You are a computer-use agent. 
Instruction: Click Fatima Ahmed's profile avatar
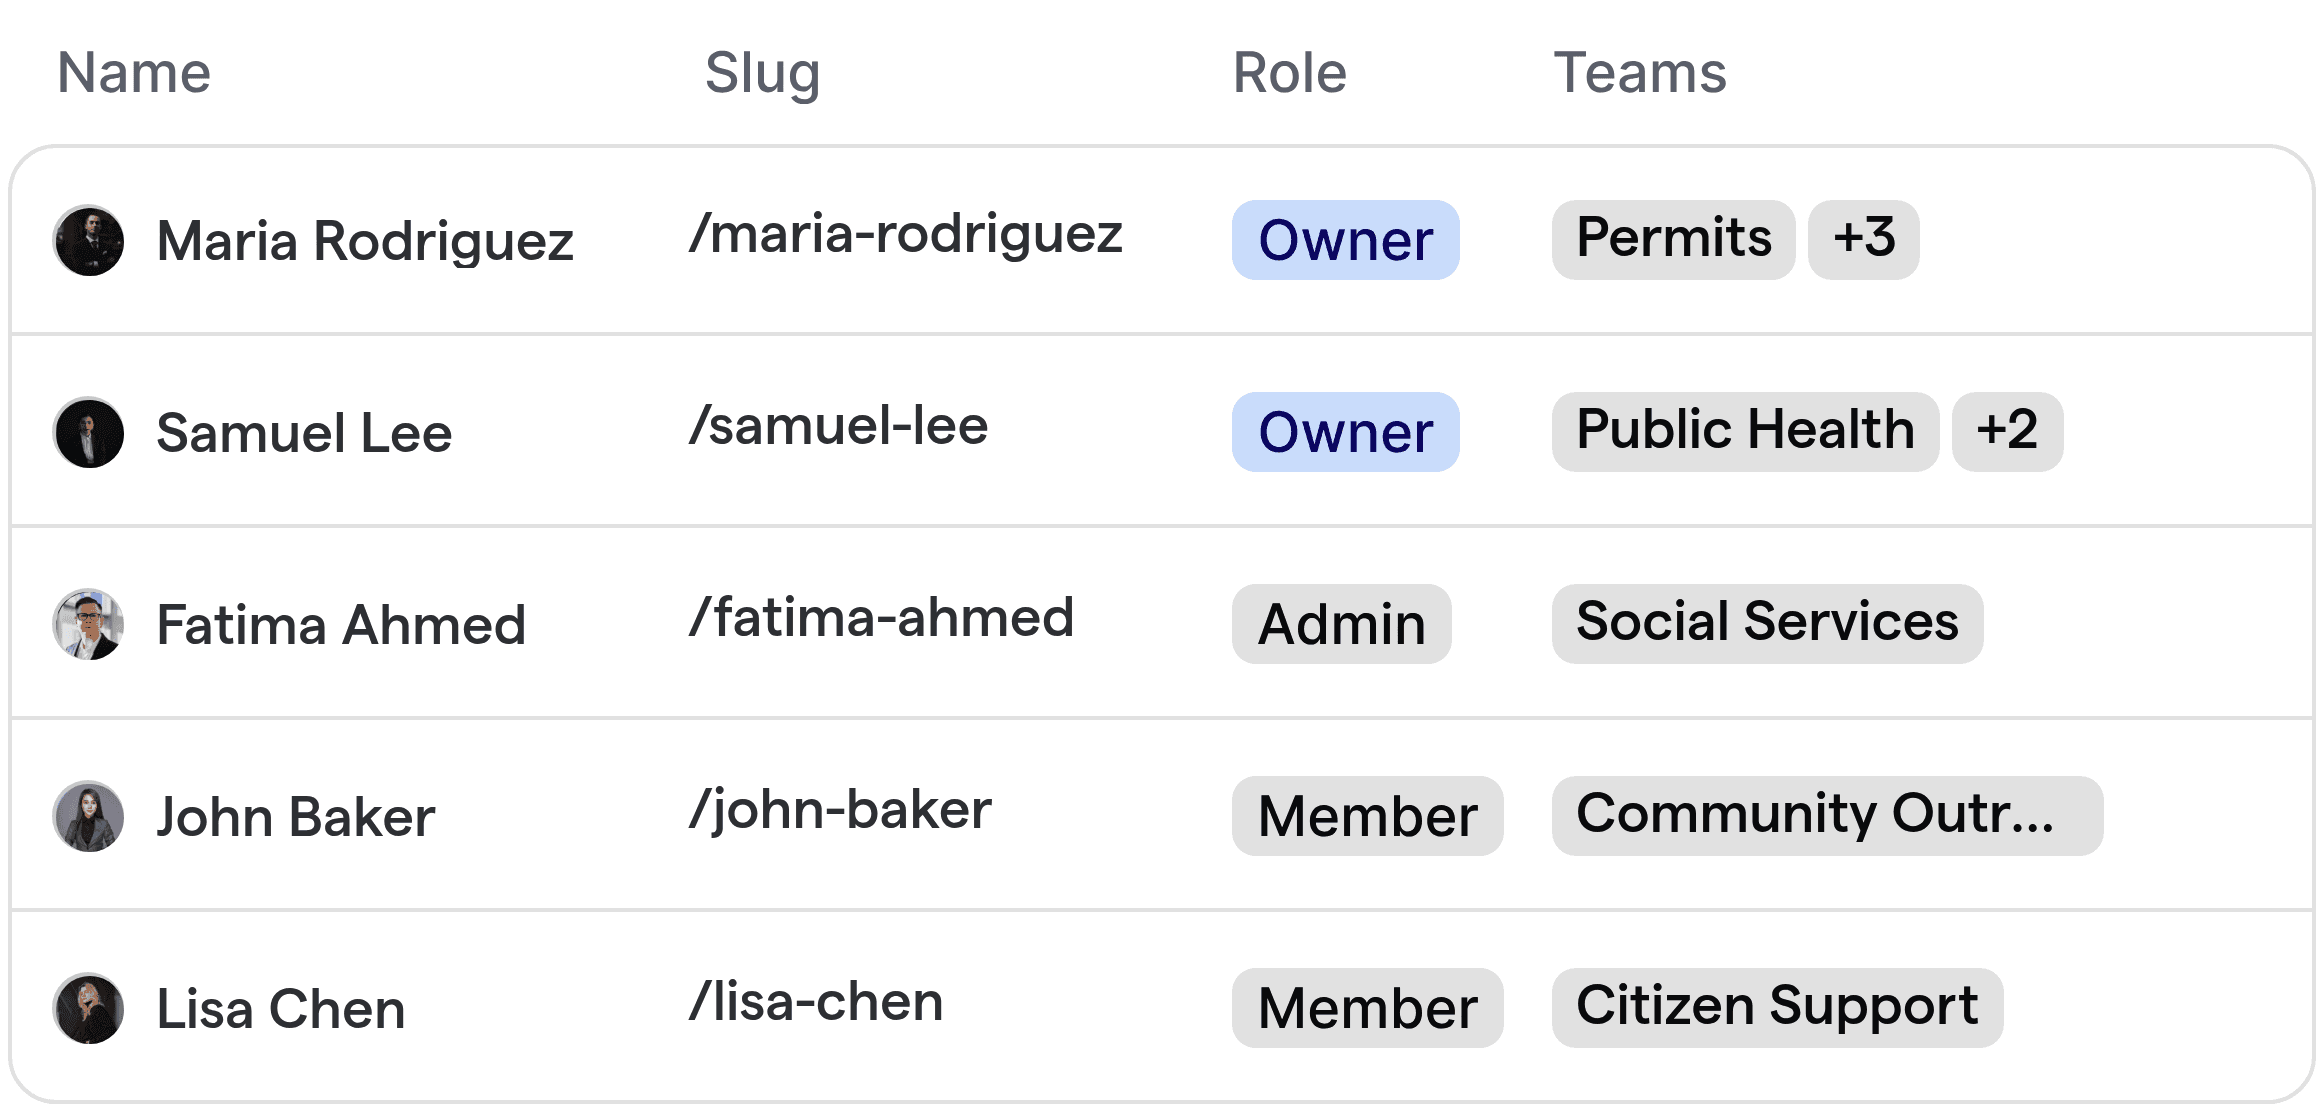88,624
